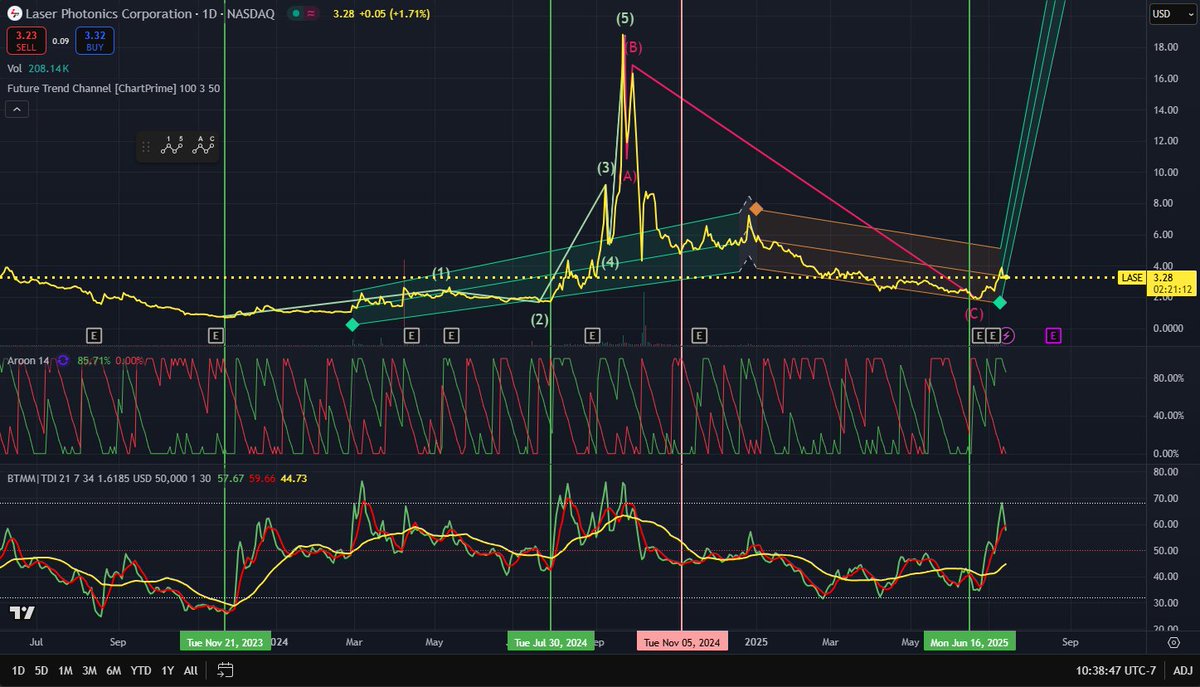
Task: Click the leftmost earnings E marker near Sep 2023
Action: pyautogui.click(x=95, y=335)
